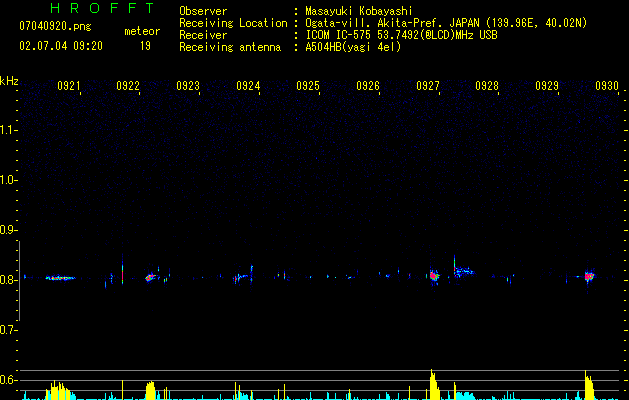
Task: Click the A504HB(yagi 4el) antenna text
Action: pos(353,47)
